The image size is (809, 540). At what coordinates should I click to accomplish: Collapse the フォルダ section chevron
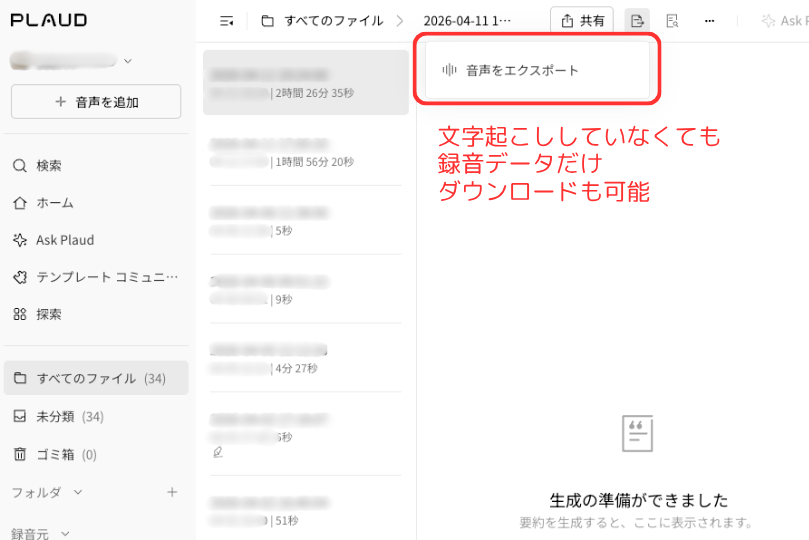click(78, 492)
